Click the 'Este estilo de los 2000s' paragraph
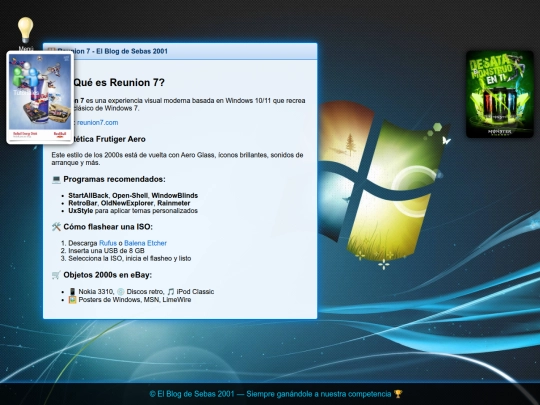Image resolution: width=540 pixels, height=405 pixels. [x=177, y=159]
